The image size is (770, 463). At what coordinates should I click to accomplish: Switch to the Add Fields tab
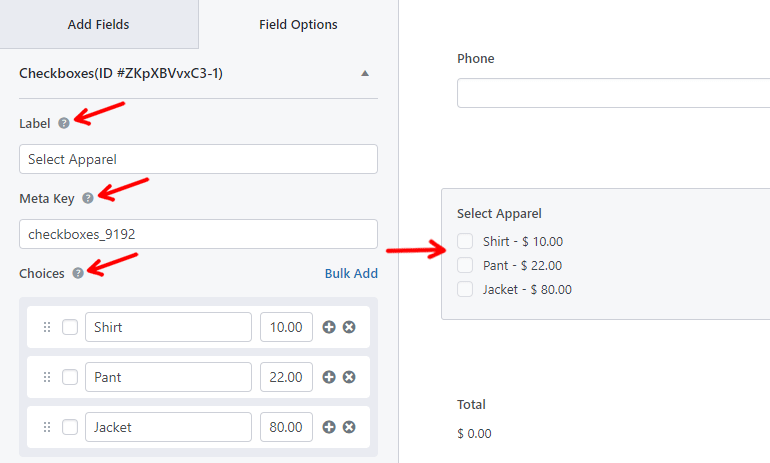click(99, 25)
